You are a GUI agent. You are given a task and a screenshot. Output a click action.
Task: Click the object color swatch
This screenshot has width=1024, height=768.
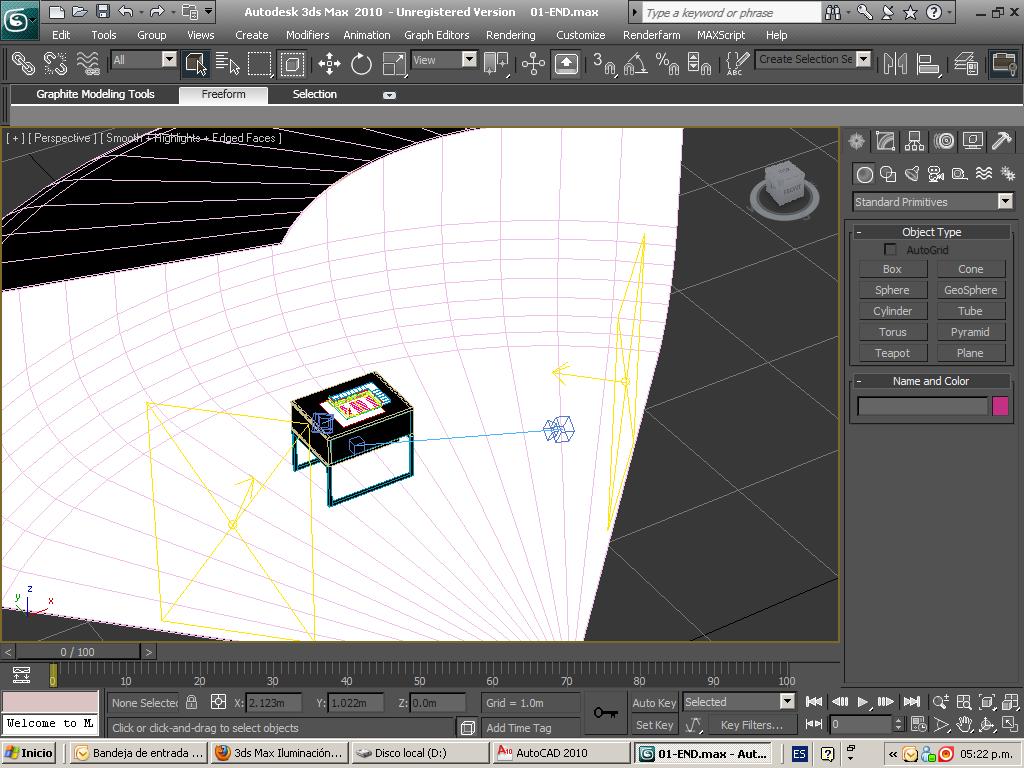pos(1000,406)
